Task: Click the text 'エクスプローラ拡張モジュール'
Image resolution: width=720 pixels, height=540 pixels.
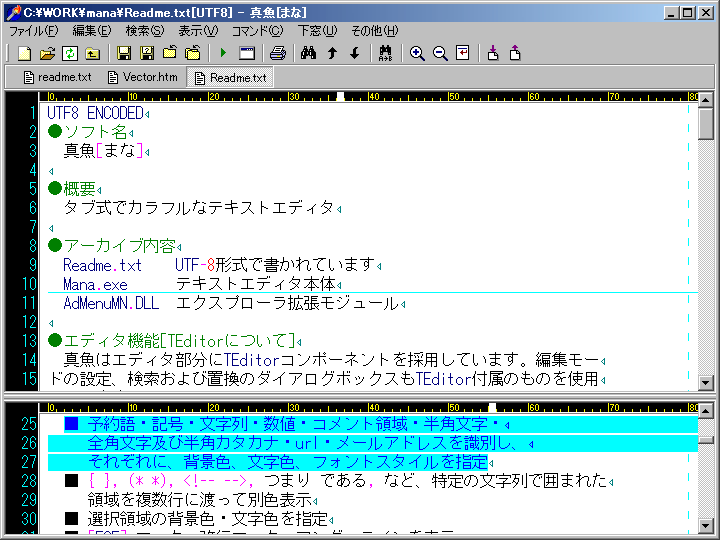Action: tap(287, 304)
